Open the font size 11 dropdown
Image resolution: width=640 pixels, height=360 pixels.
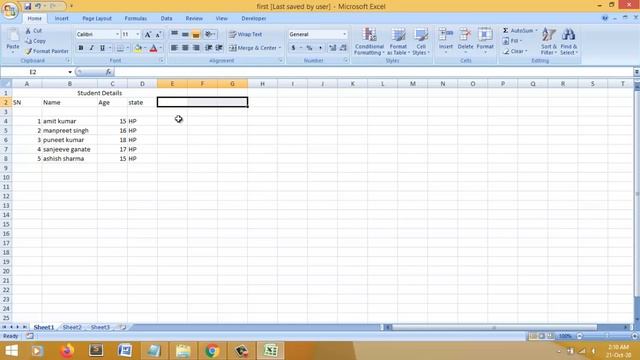coord(138,35)
